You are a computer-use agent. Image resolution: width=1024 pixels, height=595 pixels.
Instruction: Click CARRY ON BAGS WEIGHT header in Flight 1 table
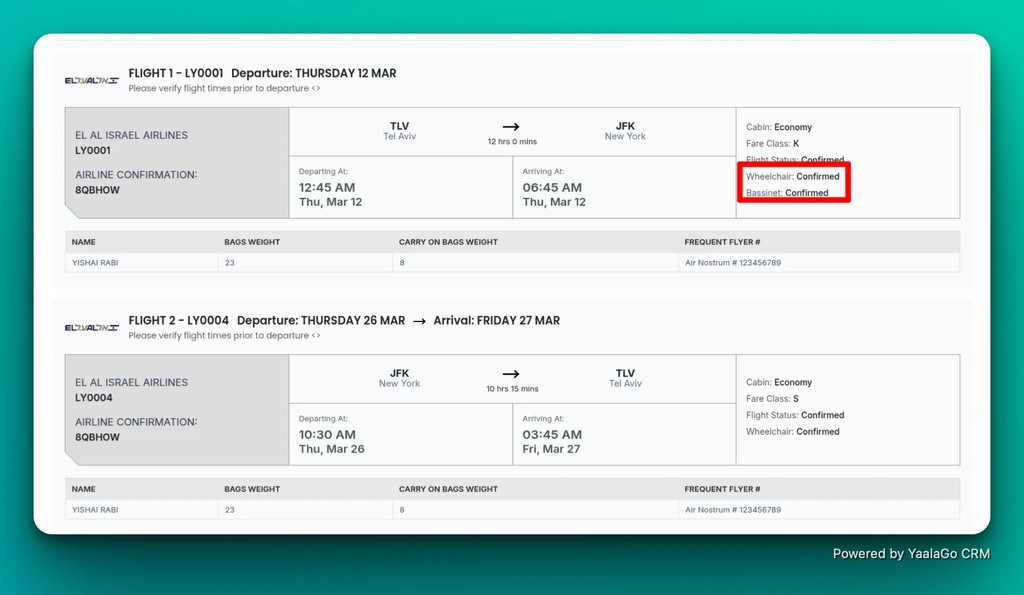[x=448, y=242]
